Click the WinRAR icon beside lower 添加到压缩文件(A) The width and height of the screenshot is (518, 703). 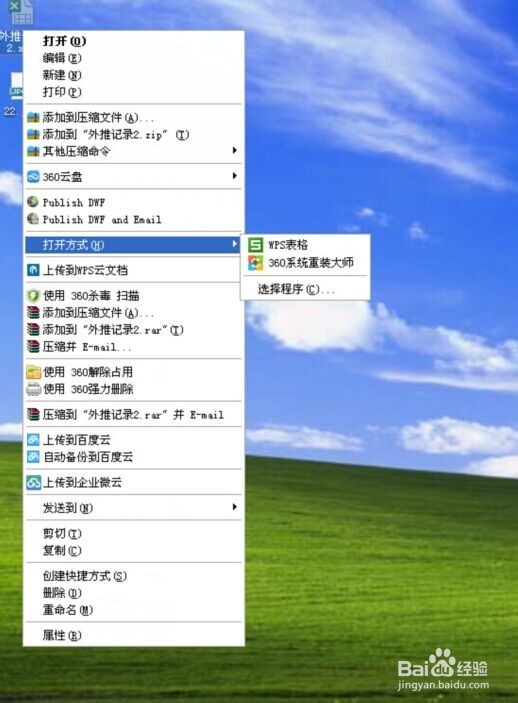[33, 312]
